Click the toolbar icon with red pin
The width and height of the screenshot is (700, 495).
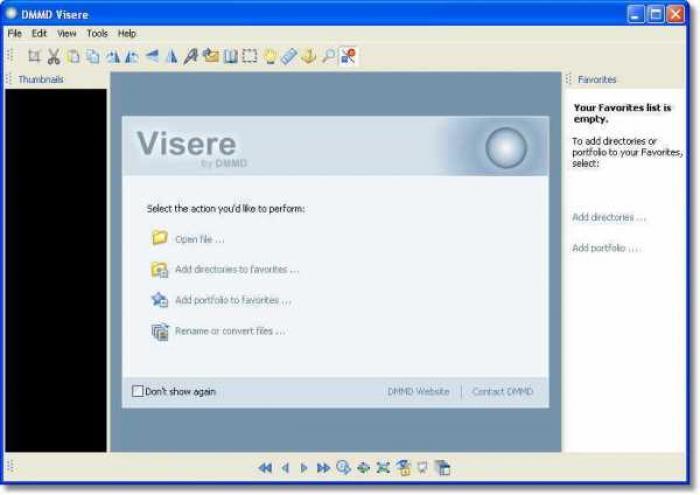coord(348,56)
